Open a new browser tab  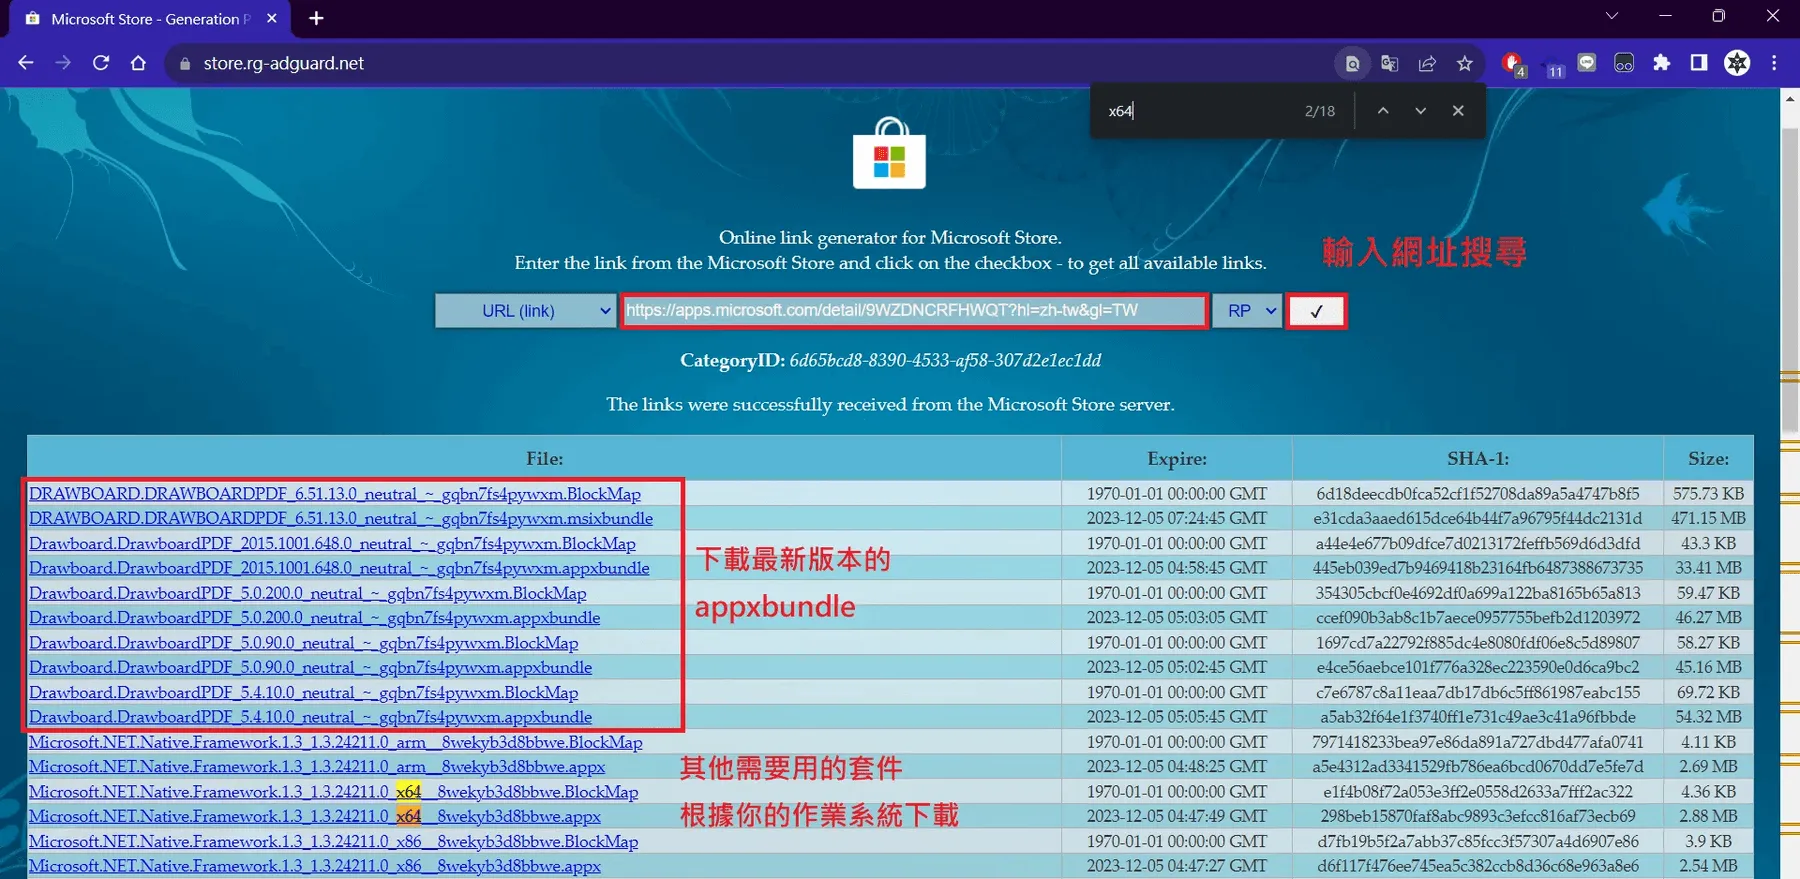click(x=316, y=18)
